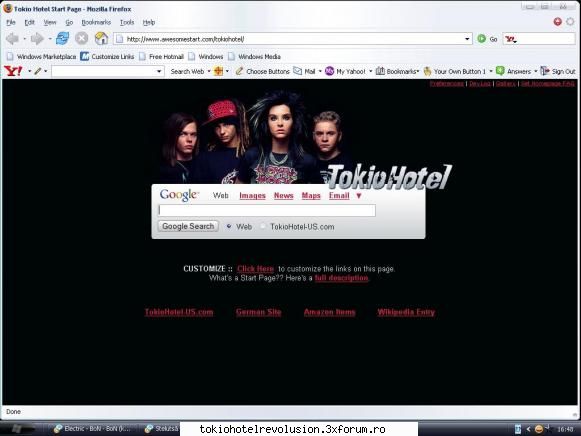Open the Windows bookmark
Viewport: 581px width, 436px height.
coord(206,57)
